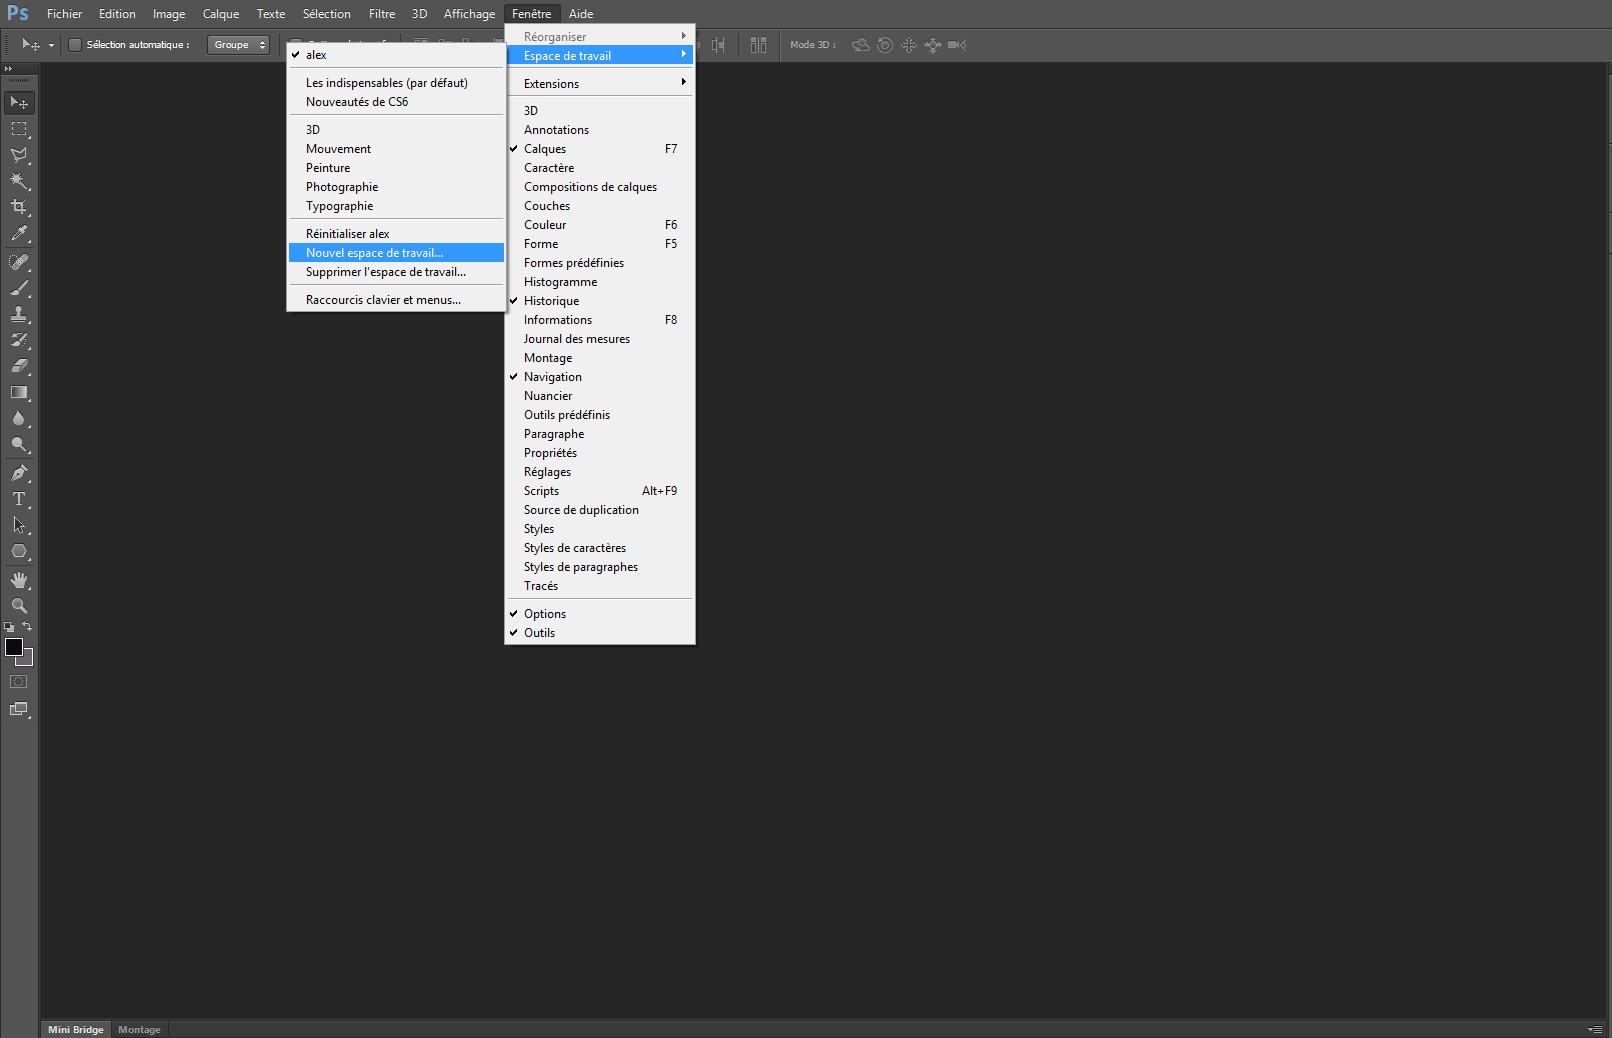This screenshot has width=1612, height=1038.
Task: Open the Groupe dropdown
Action: click(x=239, y=45)
